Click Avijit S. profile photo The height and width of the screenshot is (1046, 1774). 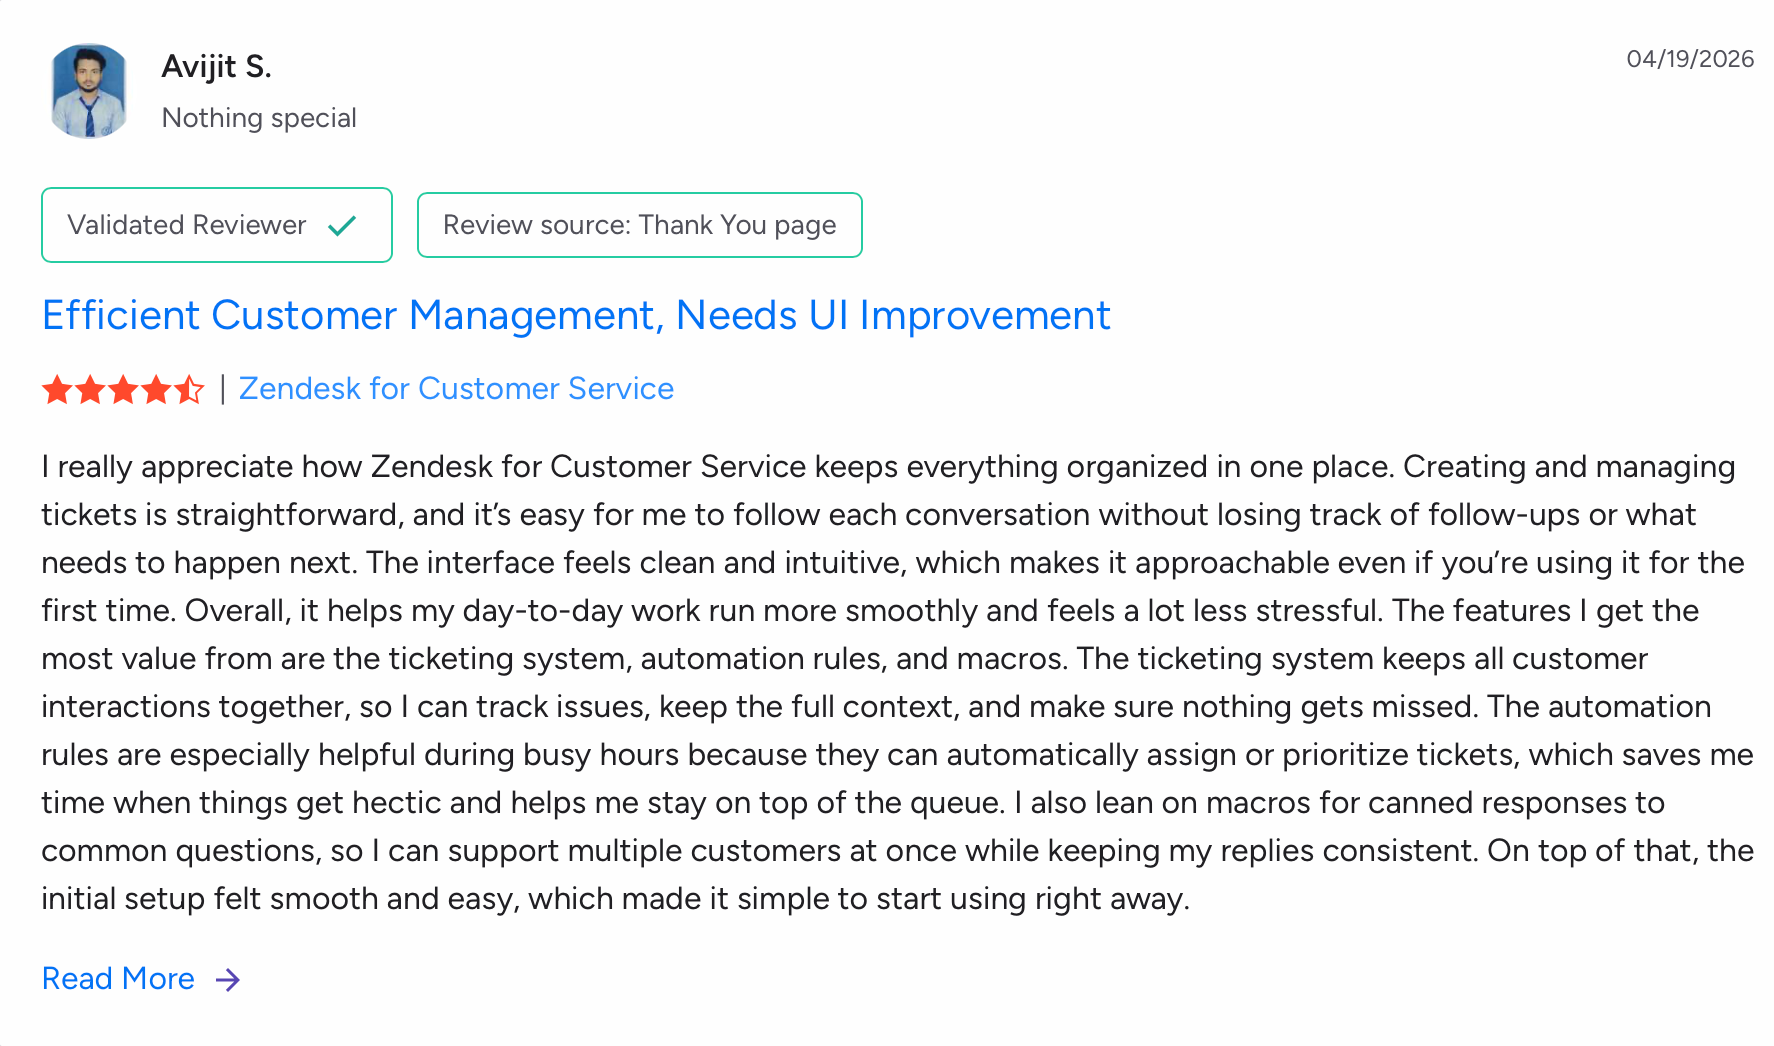click(x=89, y=91)
